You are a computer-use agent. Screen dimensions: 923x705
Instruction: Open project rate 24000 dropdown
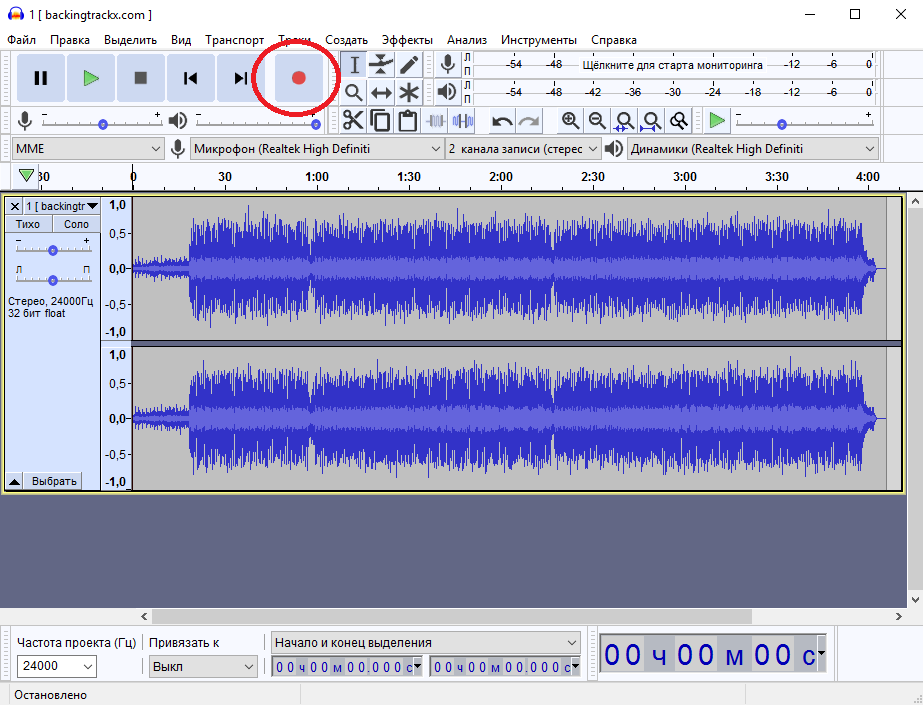tap(57, 666)
